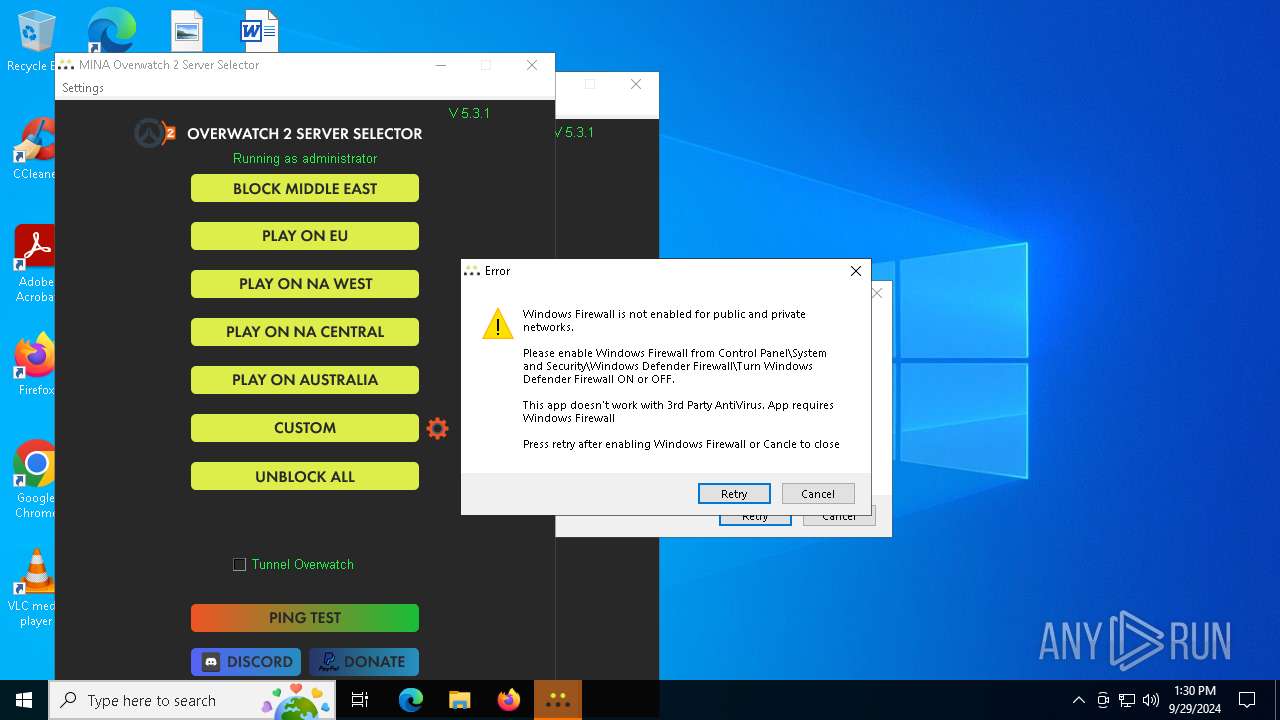This screenshot has width=1280, height=720.
Task: Open File Explorer from the taskbar
Action: [x=460, y=700]
